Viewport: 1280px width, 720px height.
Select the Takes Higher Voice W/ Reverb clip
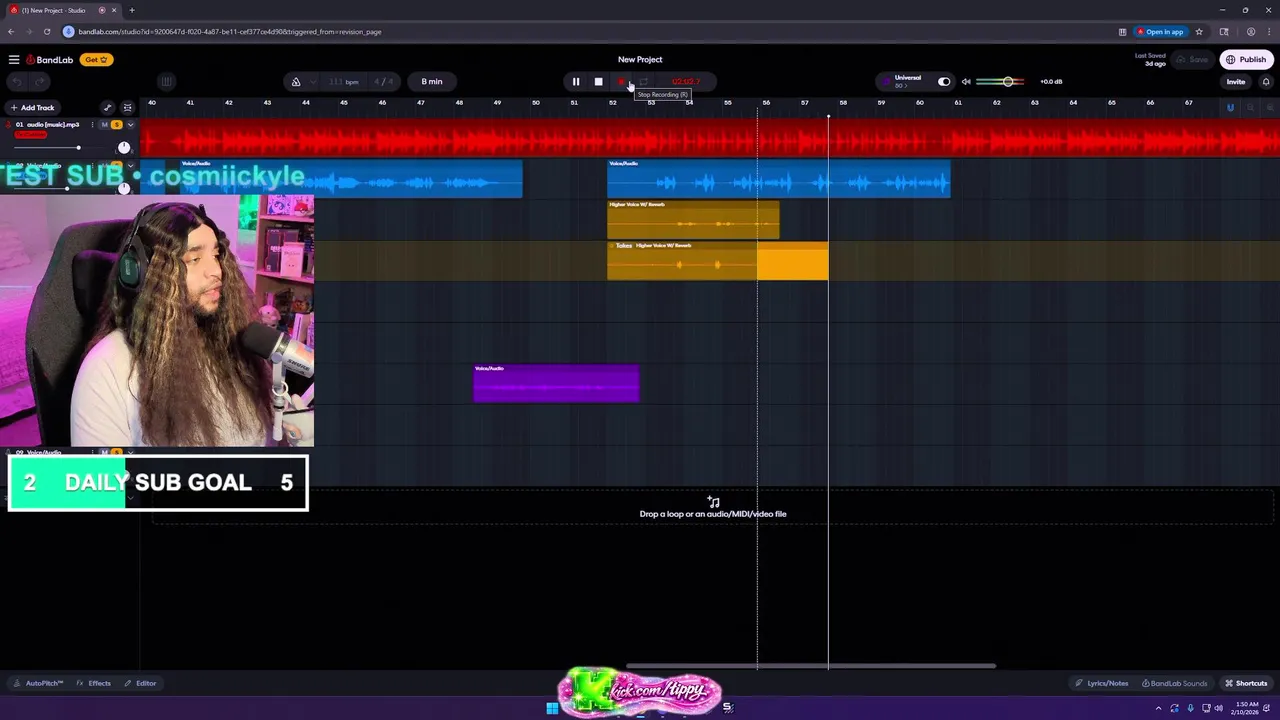[x=717, y=260]
